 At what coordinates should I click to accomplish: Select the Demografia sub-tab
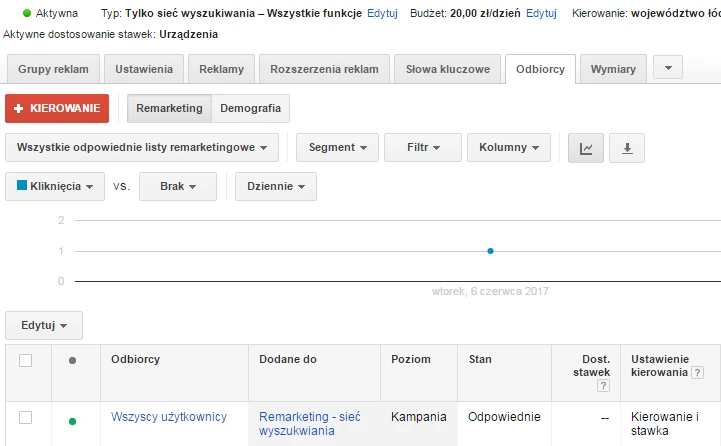pyautogui.click(x=251, y=109)
